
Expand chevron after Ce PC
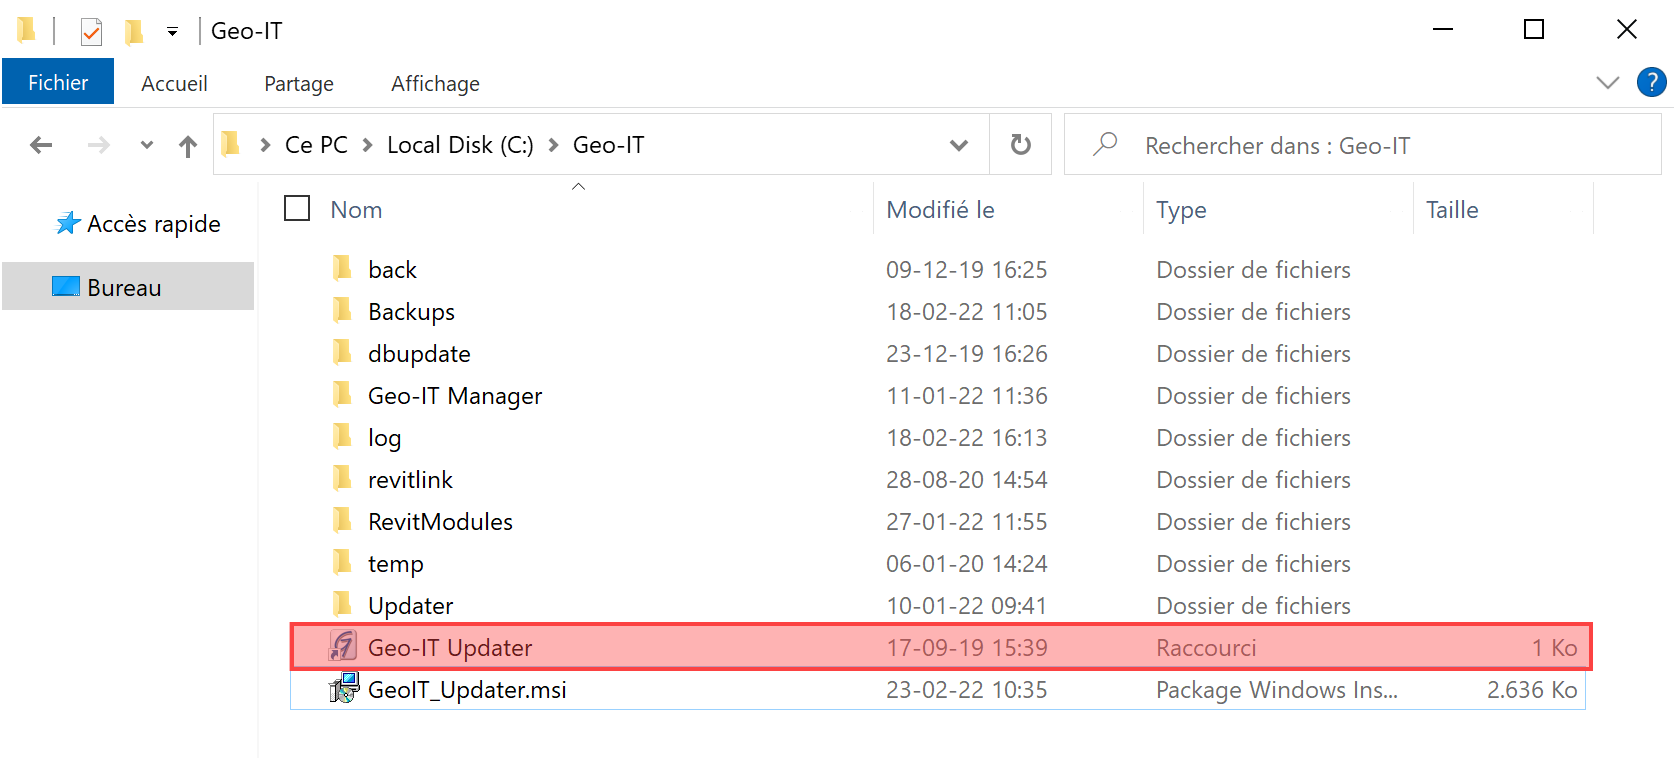368,146
